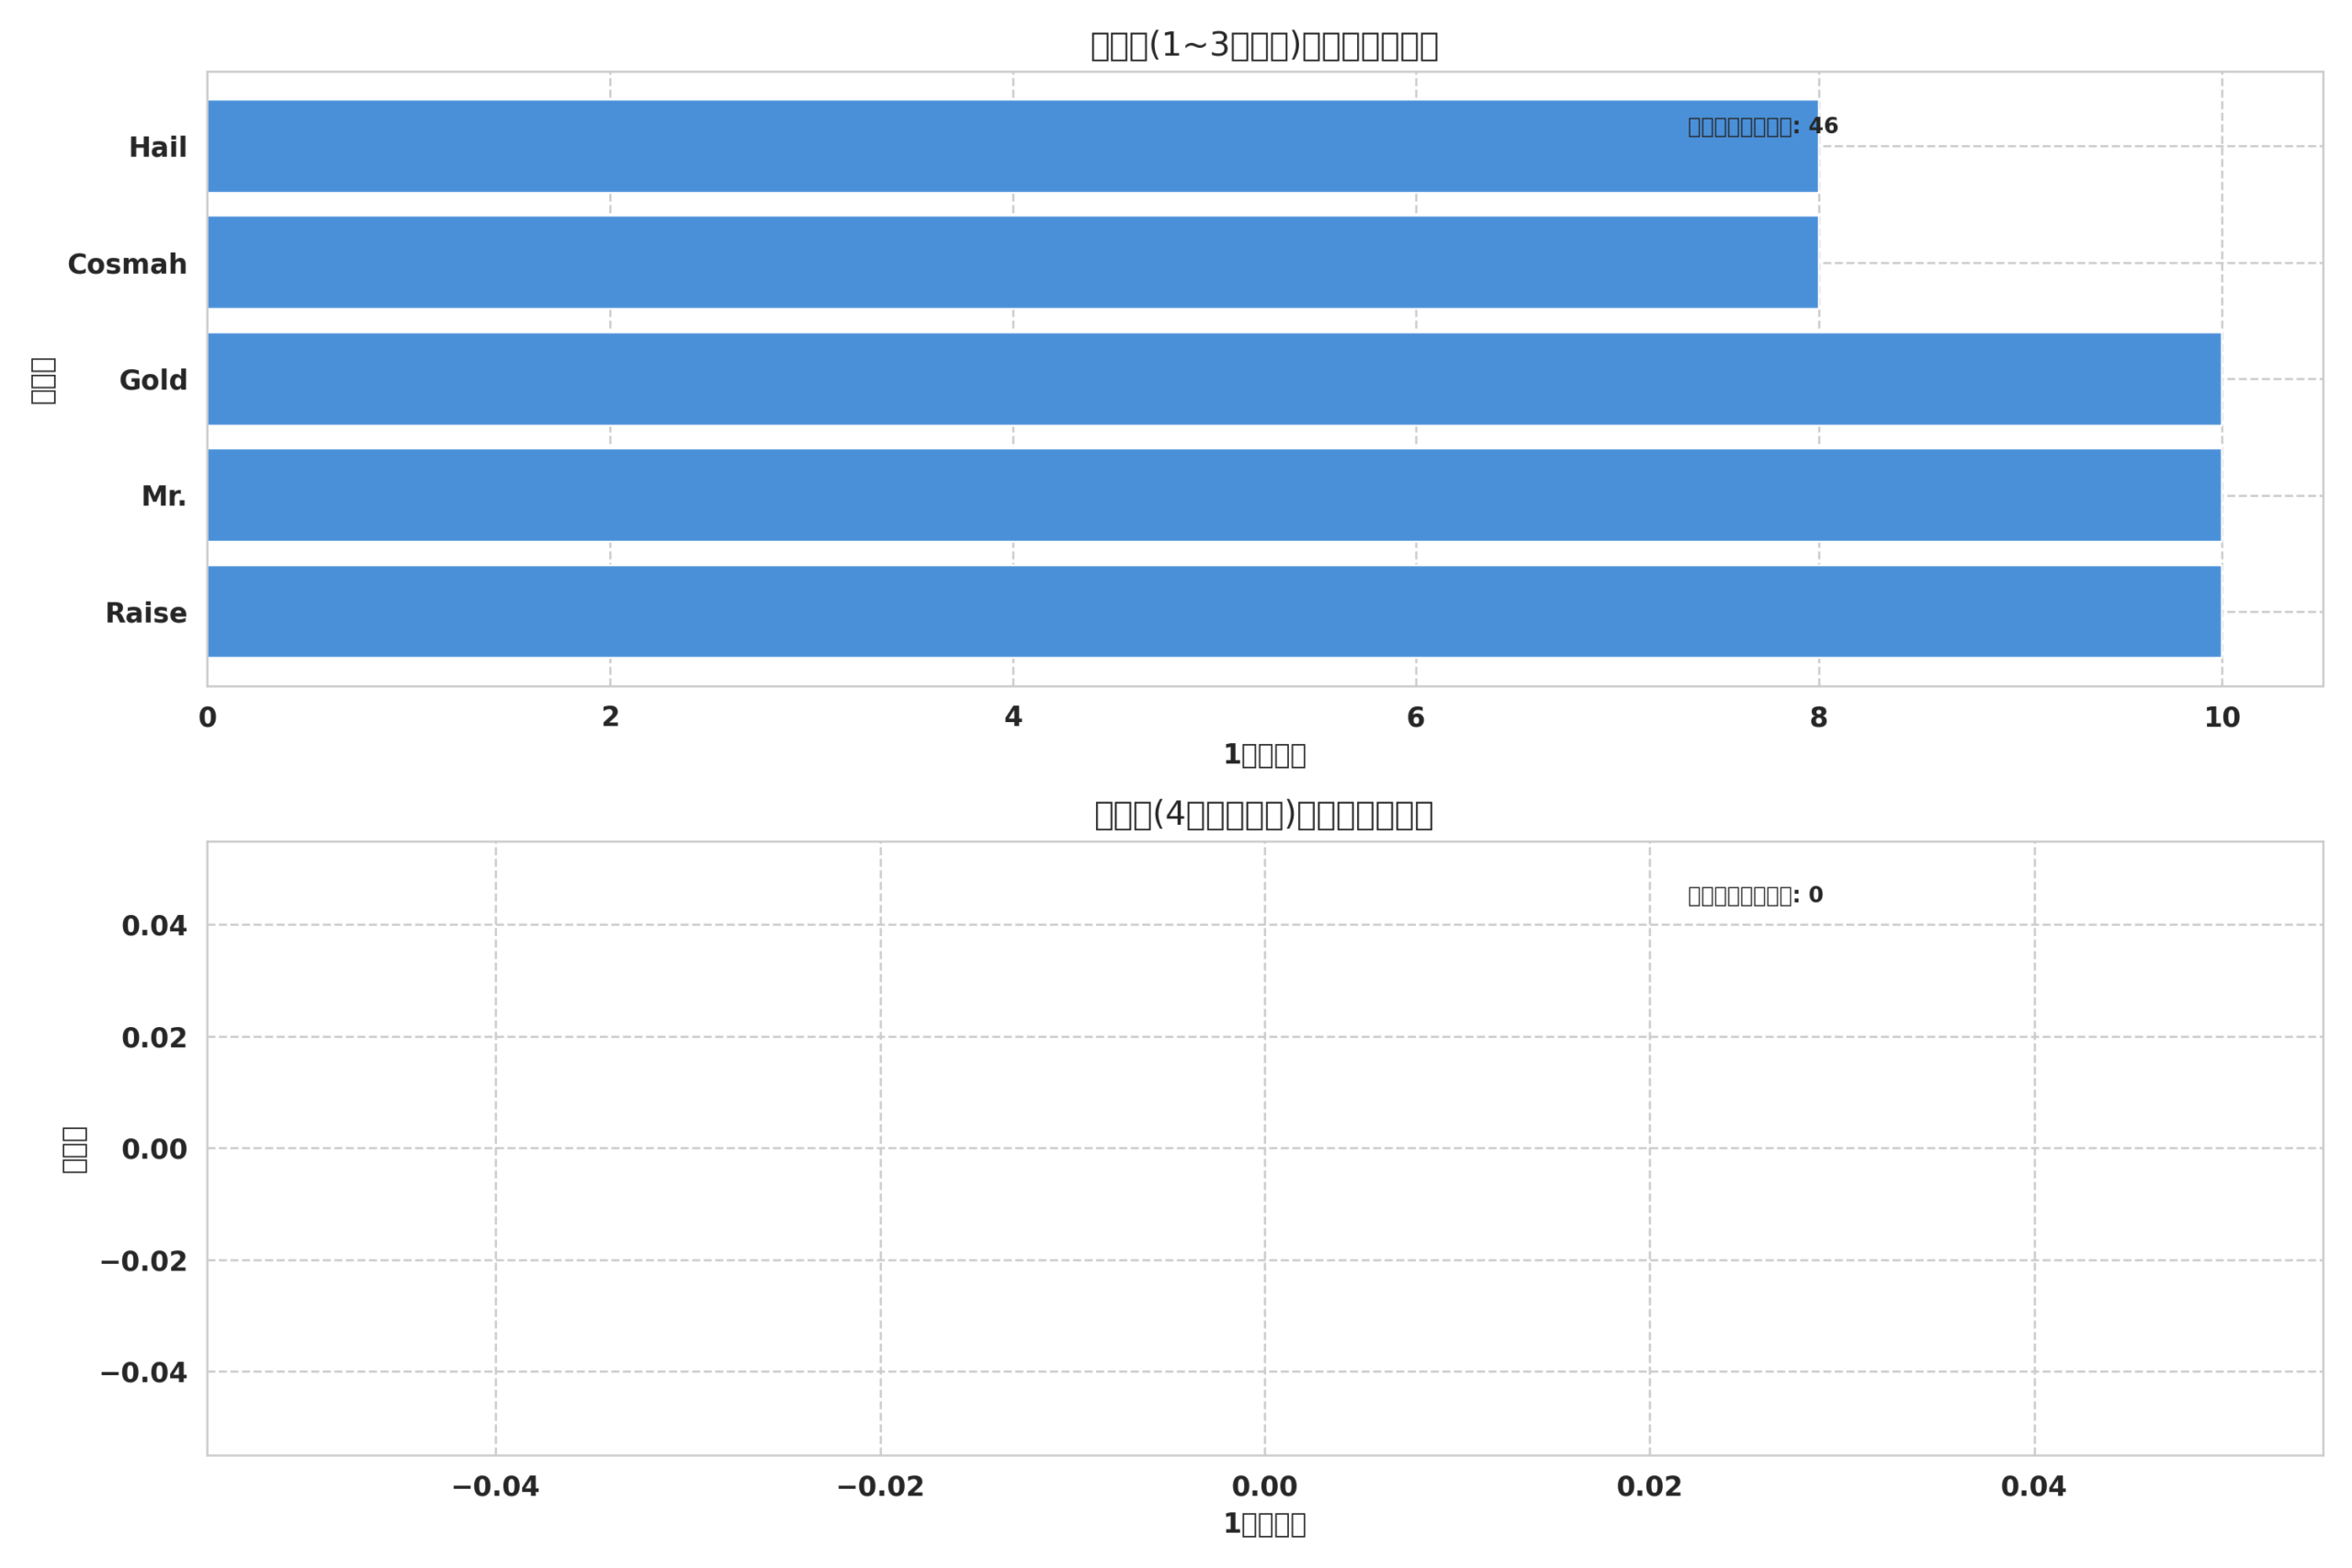
Task: Click the top chart x-axis tick 10
Action: pos(2222,718)
